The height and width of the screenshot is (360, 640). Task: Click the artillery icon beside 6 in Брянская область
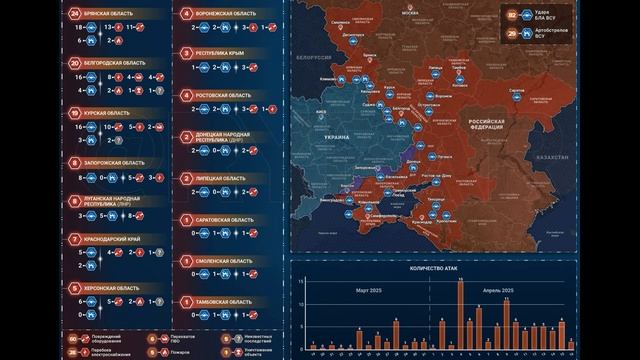pos(91,41)
